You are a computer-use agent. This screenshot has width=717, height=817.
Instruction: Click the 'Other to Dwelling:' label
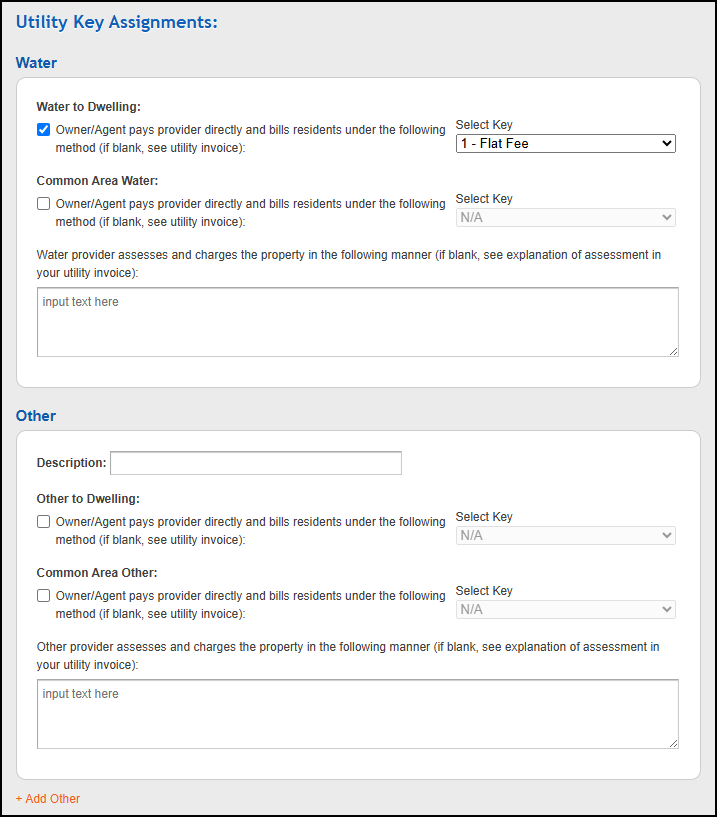click(x=88, y=499)
